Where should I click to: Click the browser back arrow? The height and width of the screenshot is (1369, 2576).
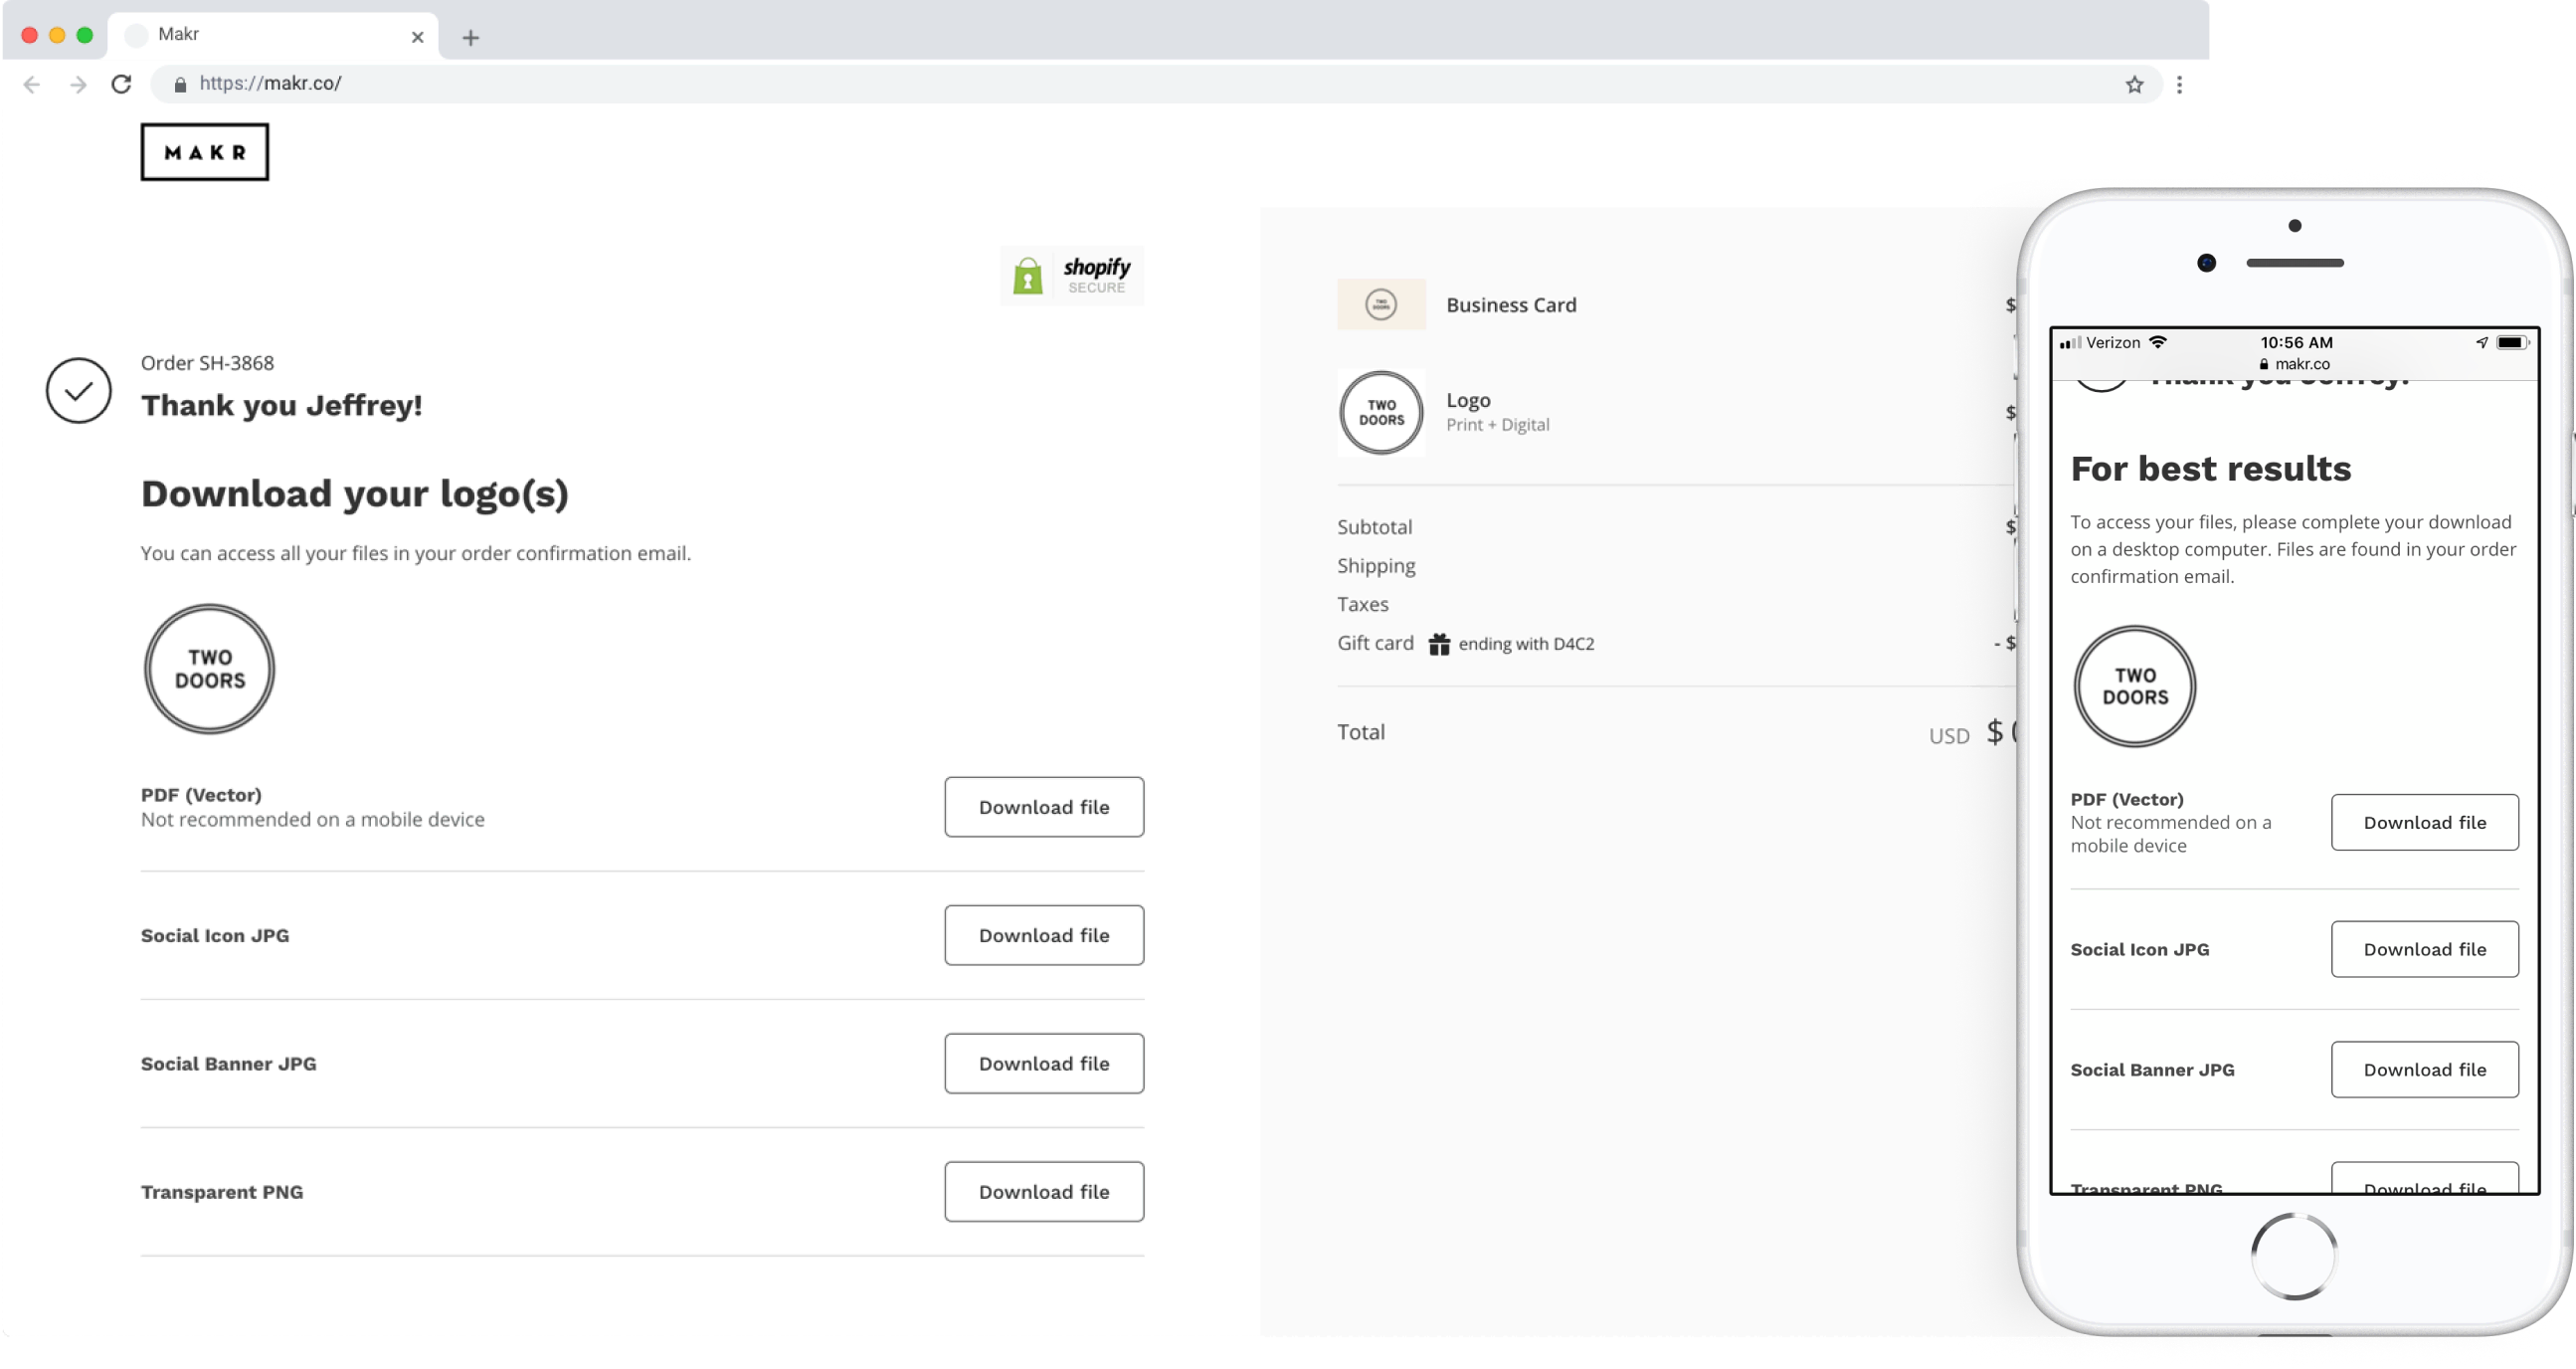32,84
